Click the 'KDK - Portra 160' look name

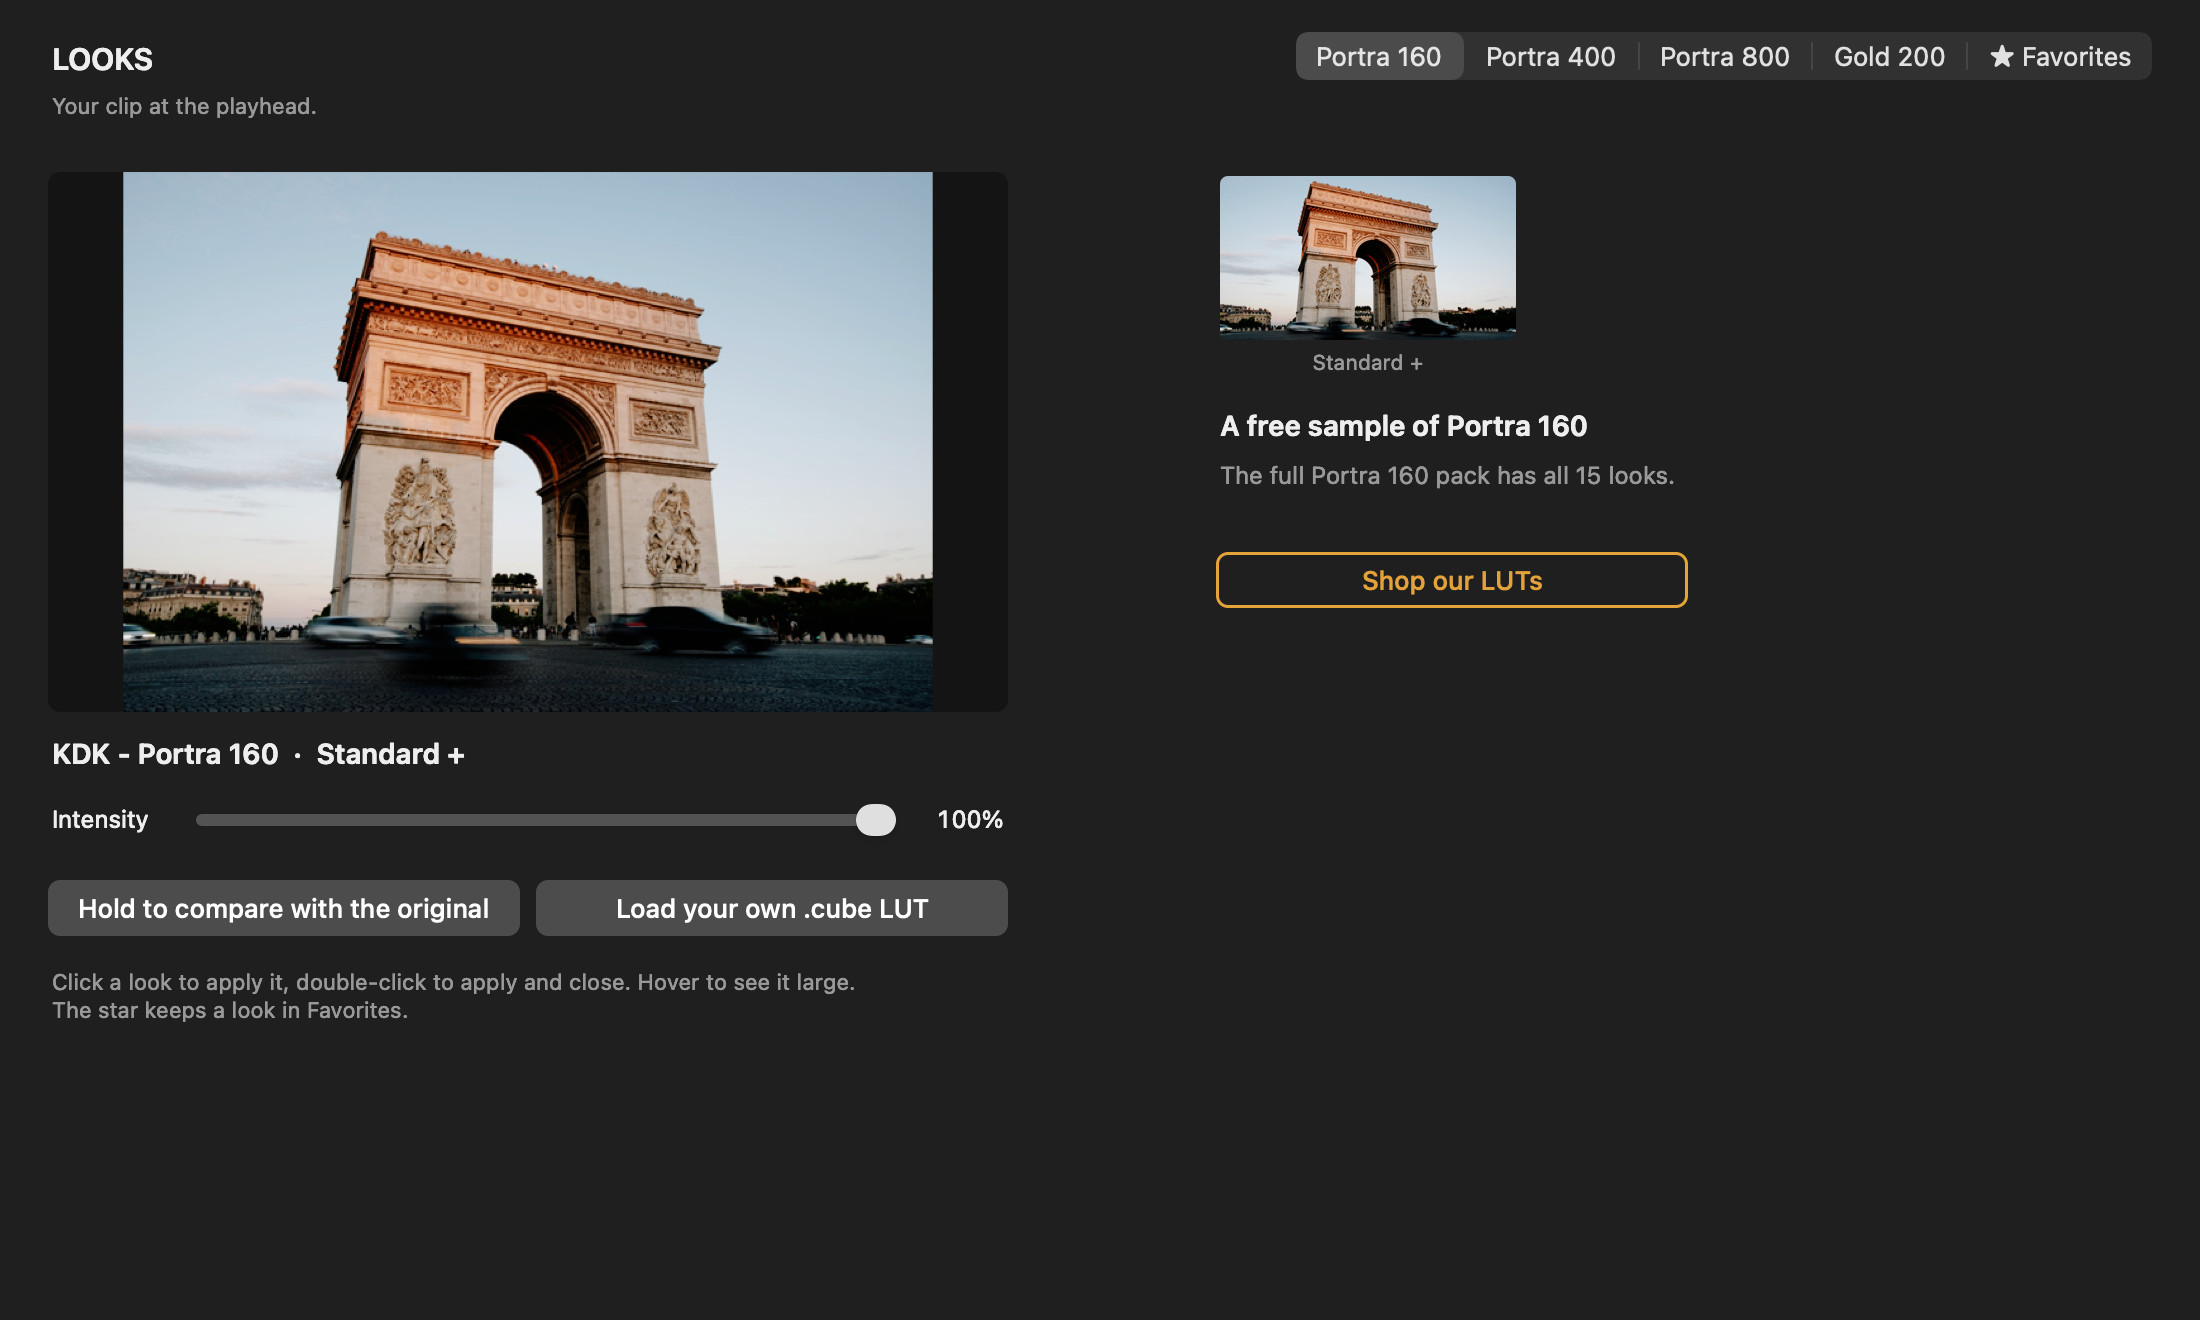[165, 754]
